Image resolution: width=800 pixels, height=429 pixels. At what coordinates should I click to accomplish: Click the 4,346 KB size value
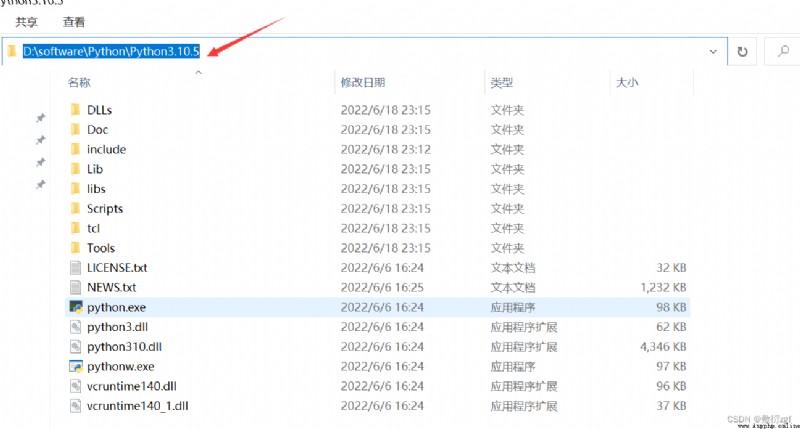click(x=663, y=347)
